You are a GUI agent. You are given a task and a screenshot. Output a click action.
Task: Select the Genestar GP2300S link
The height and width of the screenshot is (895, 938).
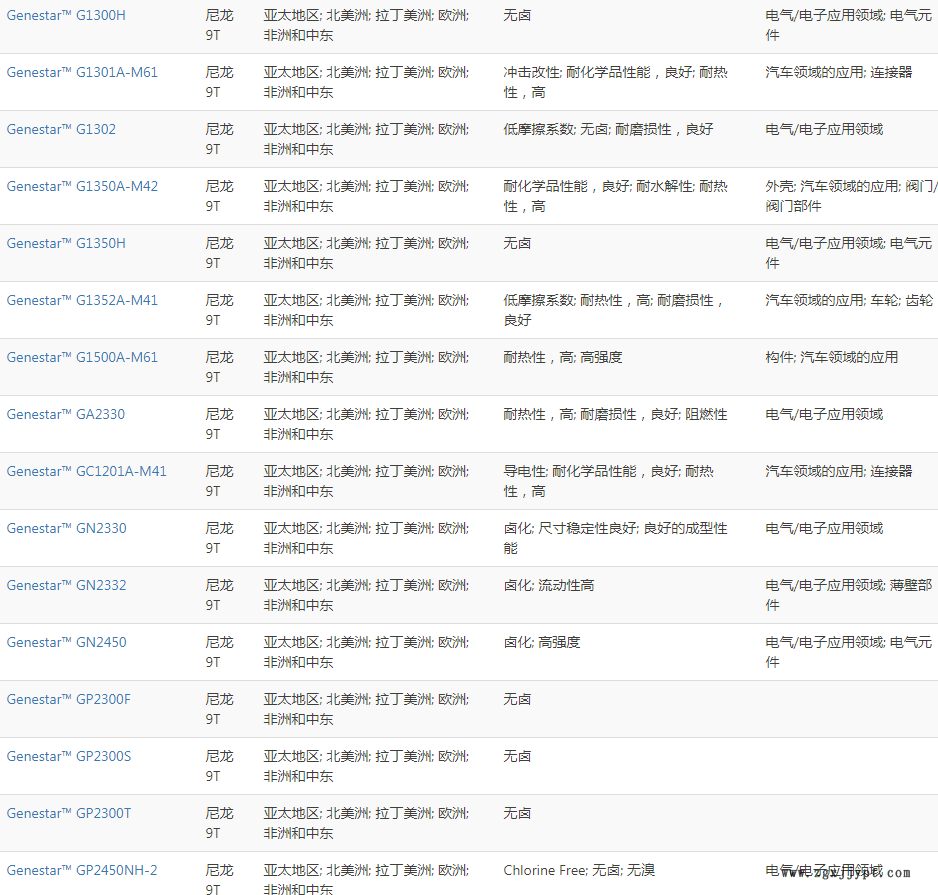click(68, 757)
